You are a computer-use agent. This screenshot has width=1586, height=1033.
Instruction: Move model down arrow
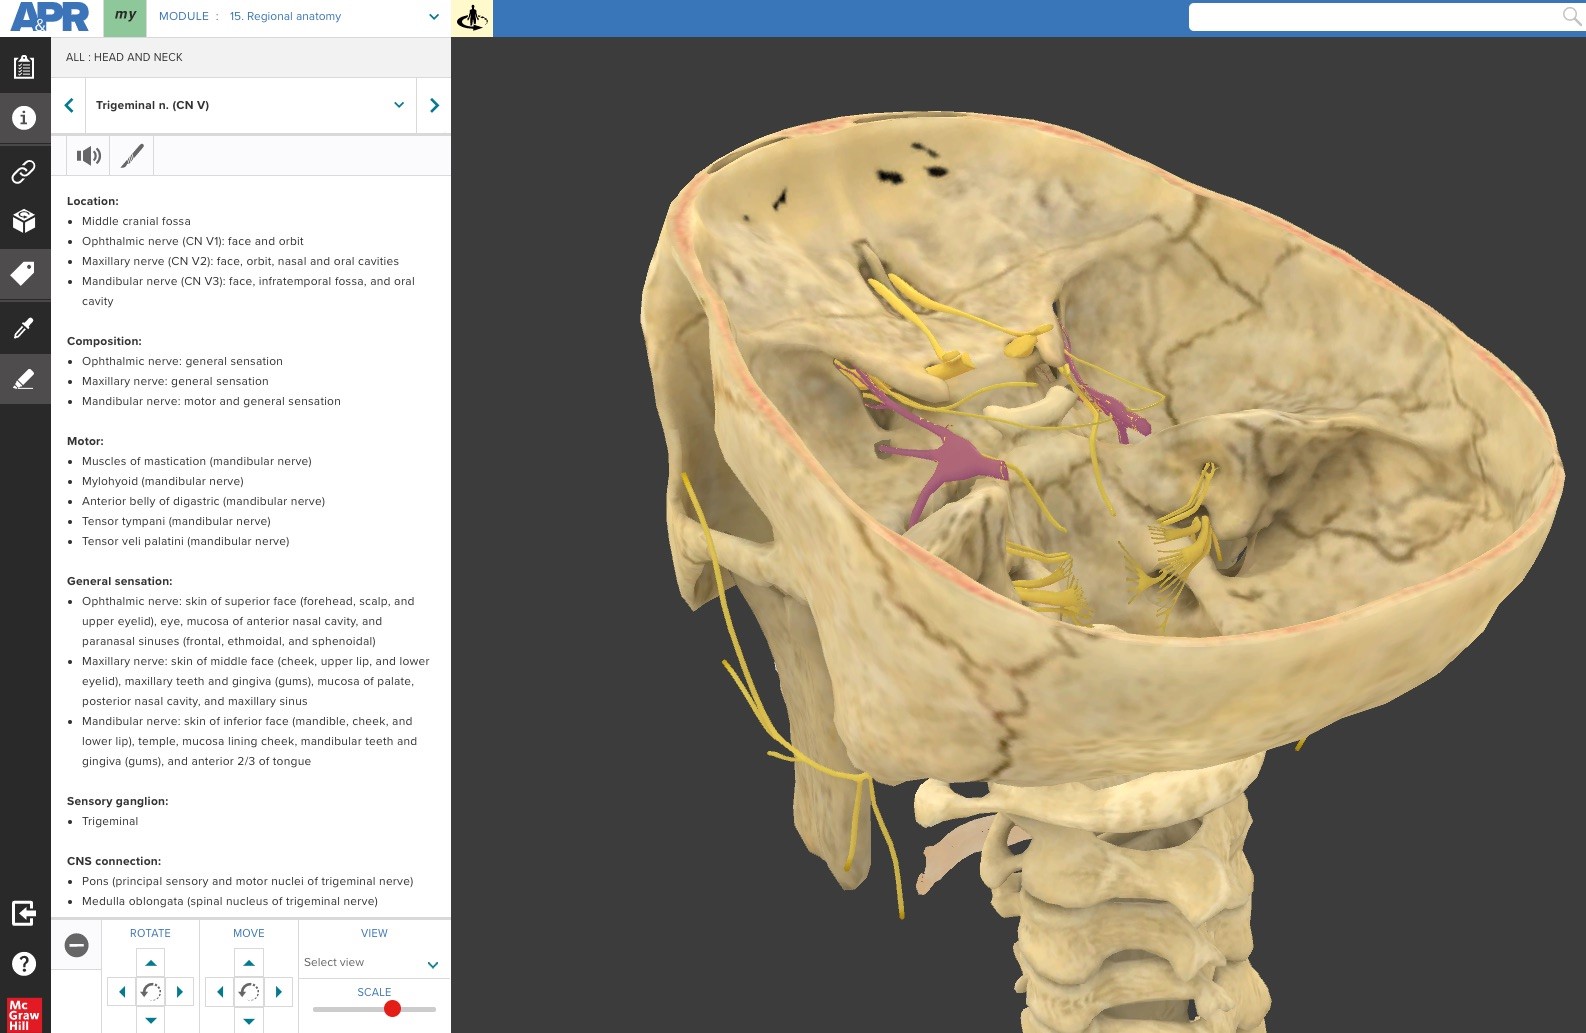click(249, 1020)
